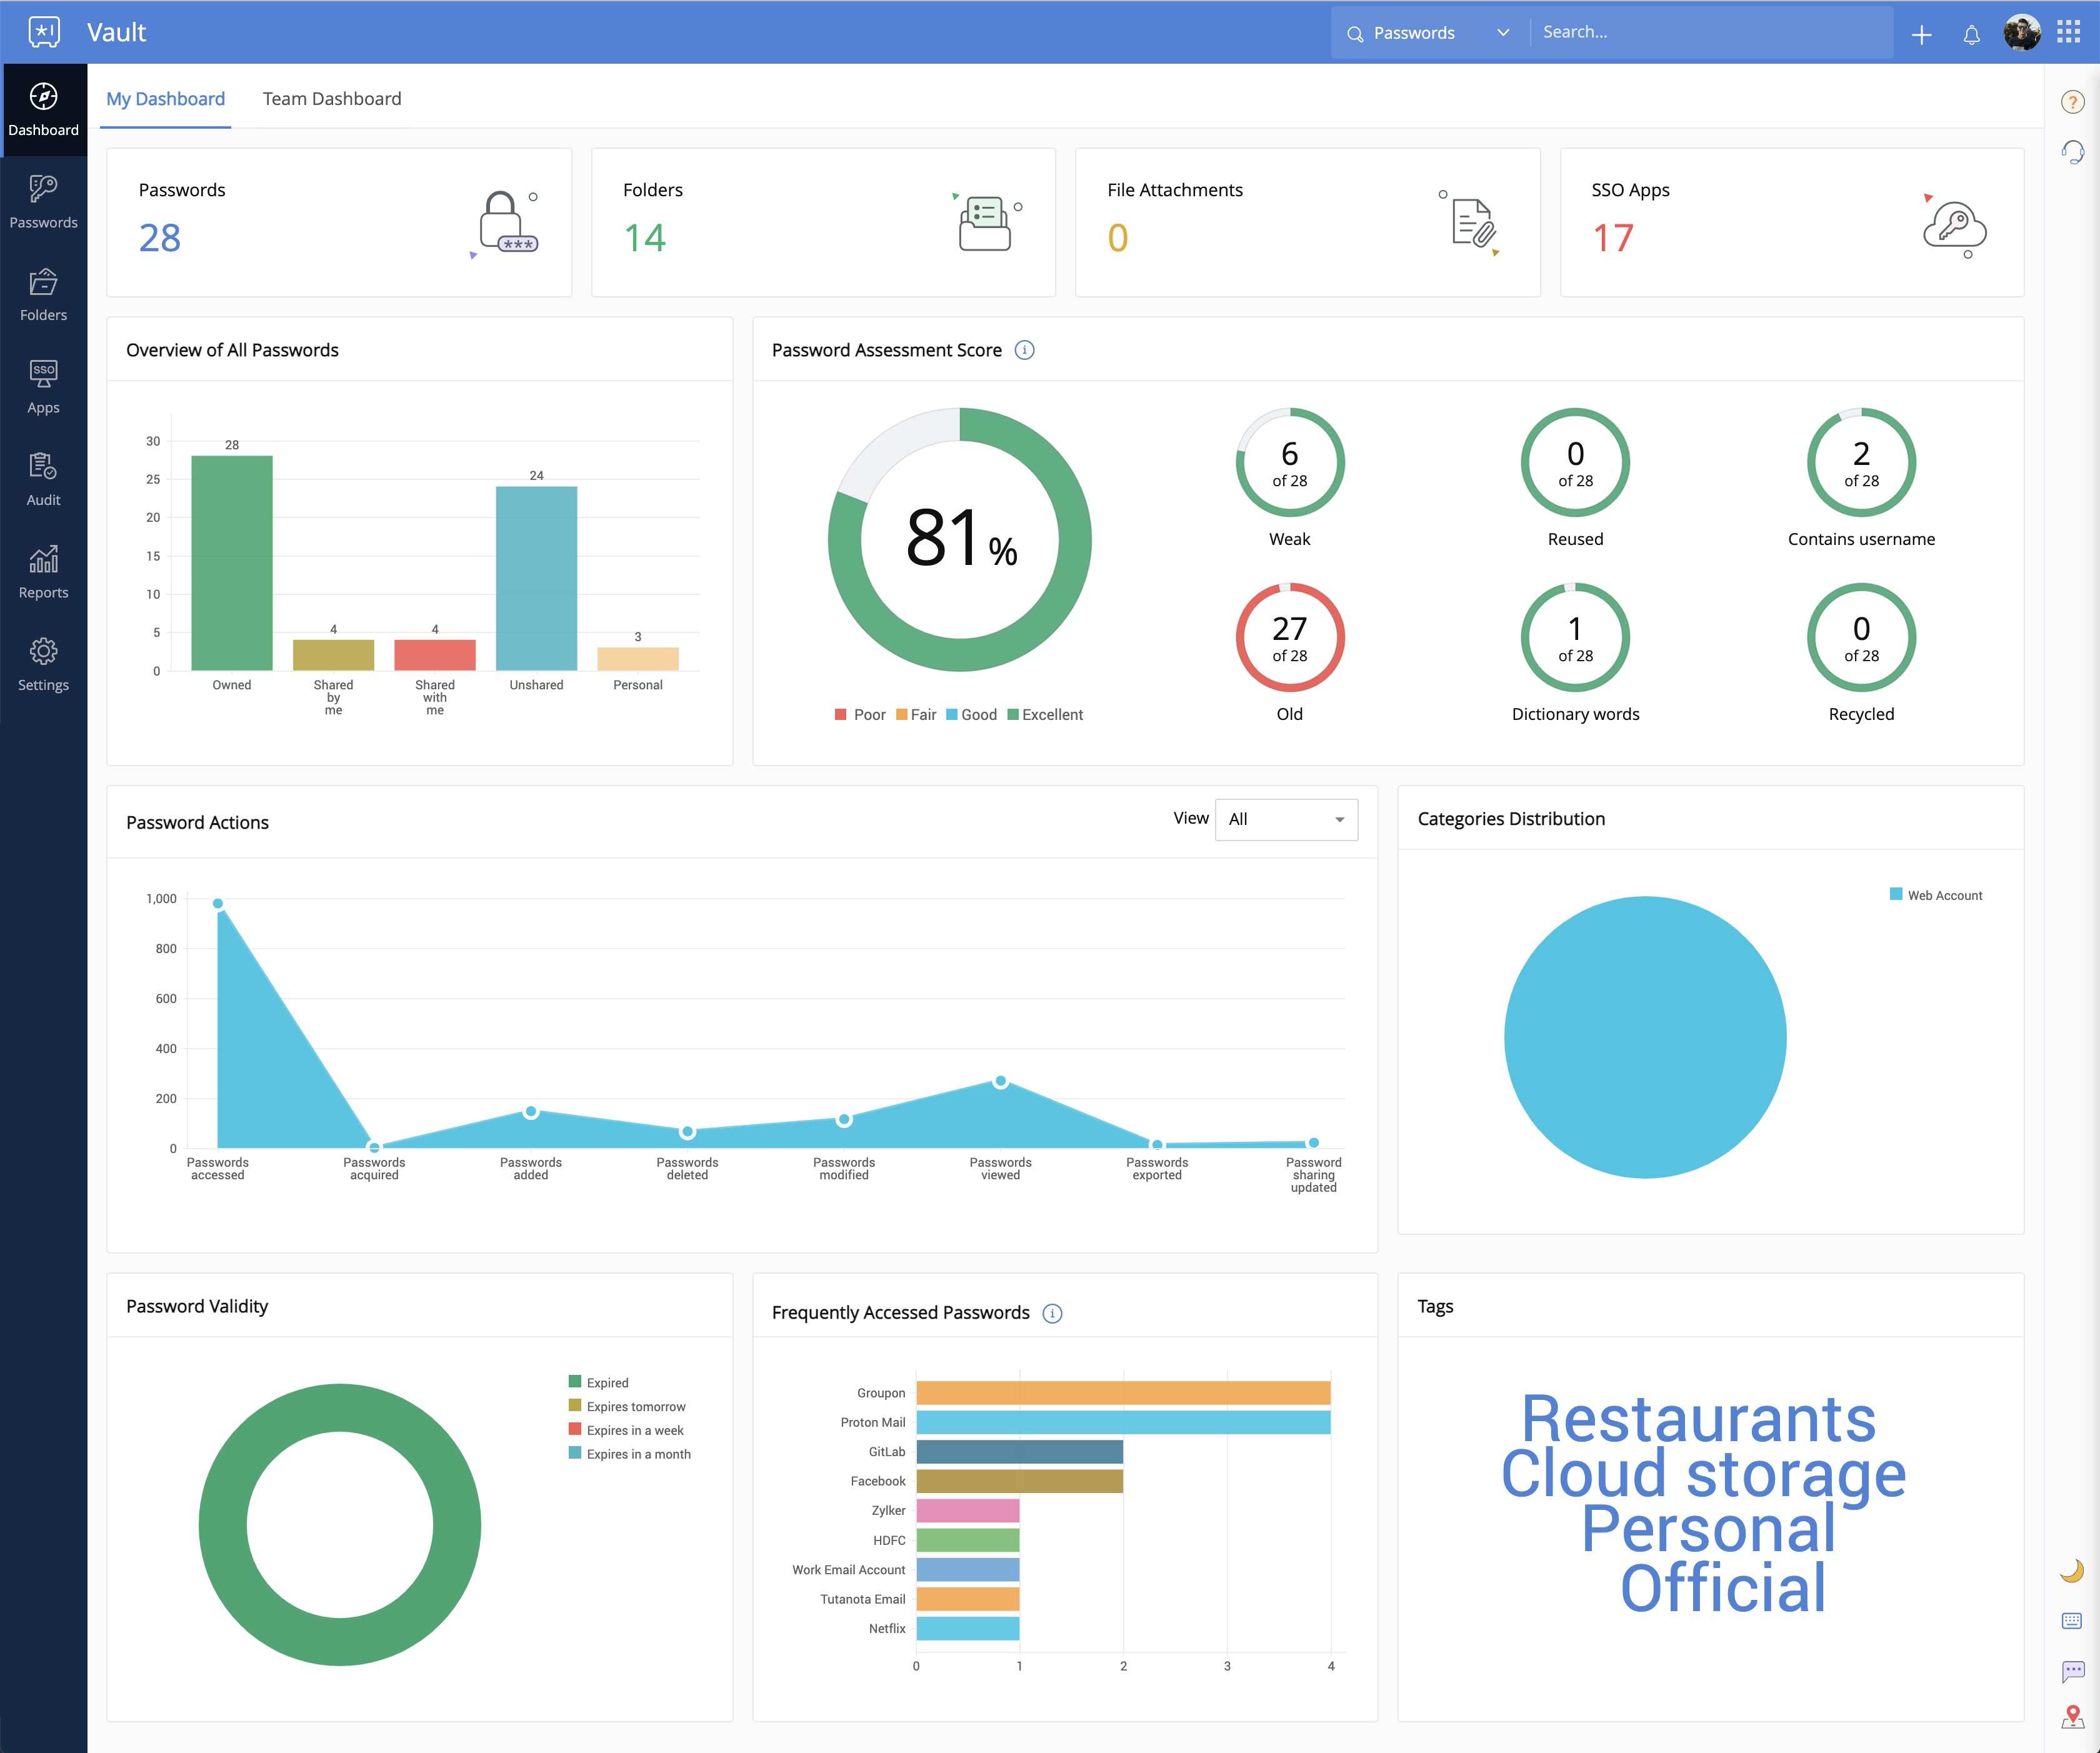Click the plus button to add a new item
This screenshot has width=2100, height=1753.
[1922, 33]
